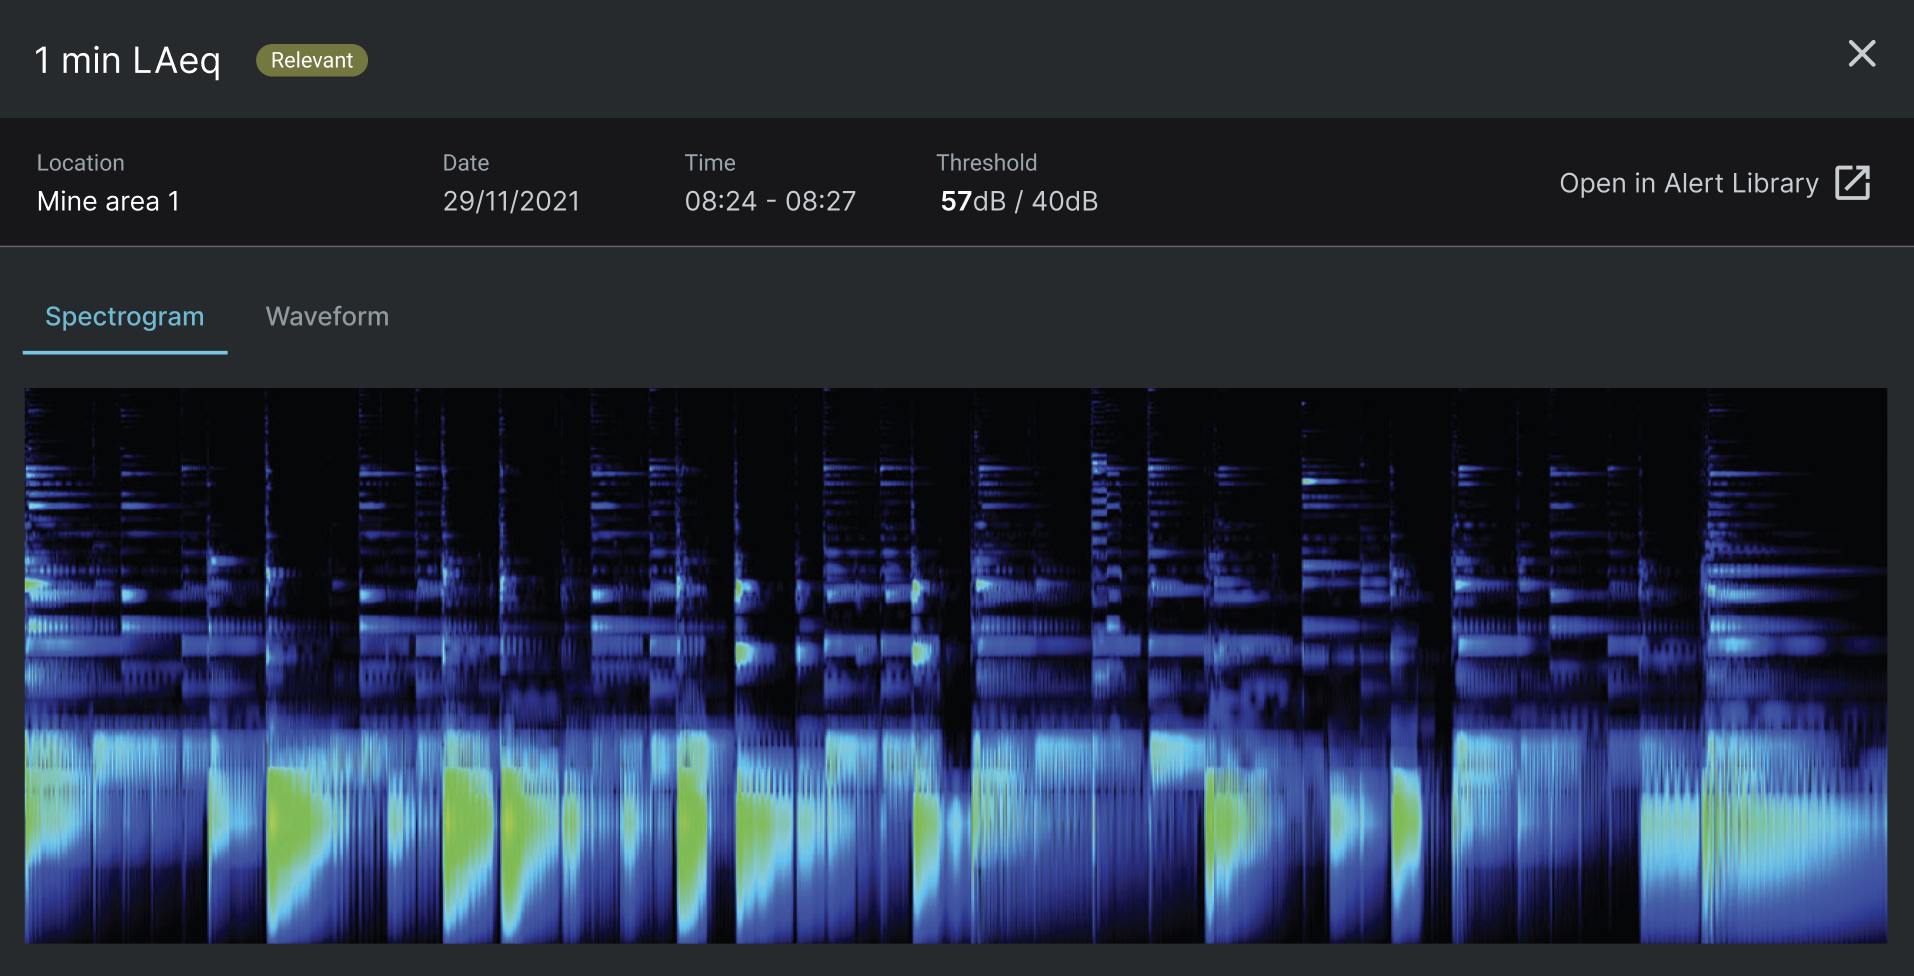Click the center of the spectrogram image

click(956, 666)
